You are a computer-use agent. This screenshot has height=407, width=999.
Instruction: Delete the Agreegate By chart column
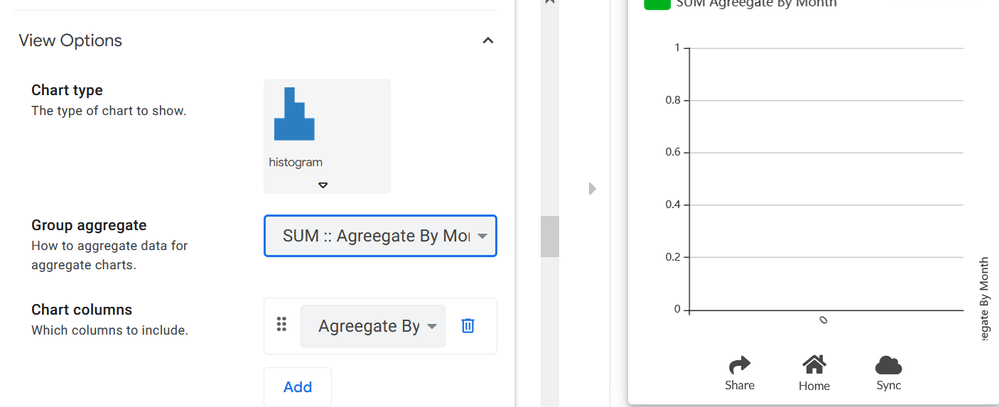[x=468, y=325]
